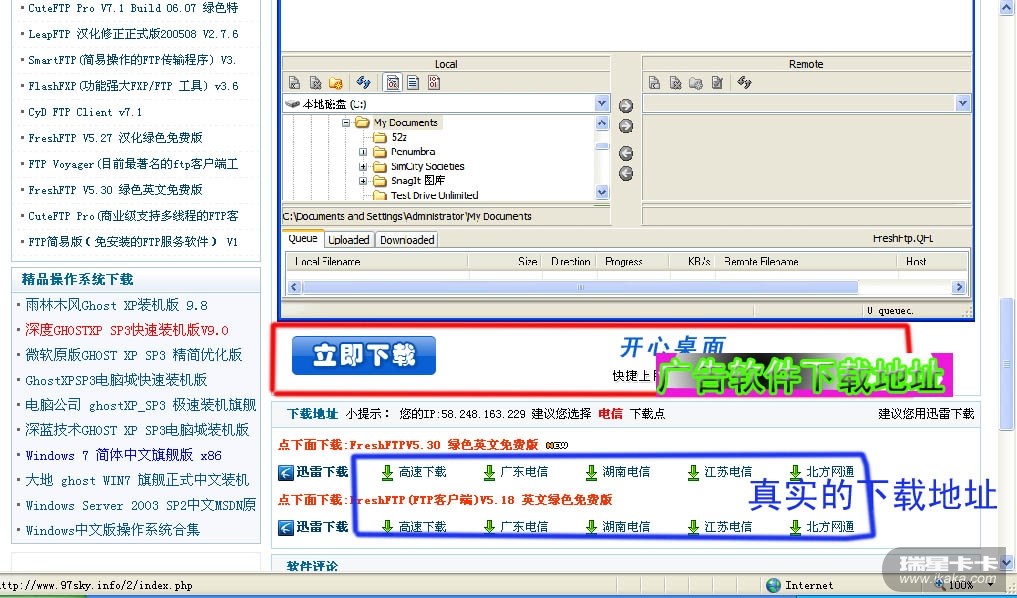Open red link 深度GHOSTXP SP3快速装机版V9.0

[126, 330]
